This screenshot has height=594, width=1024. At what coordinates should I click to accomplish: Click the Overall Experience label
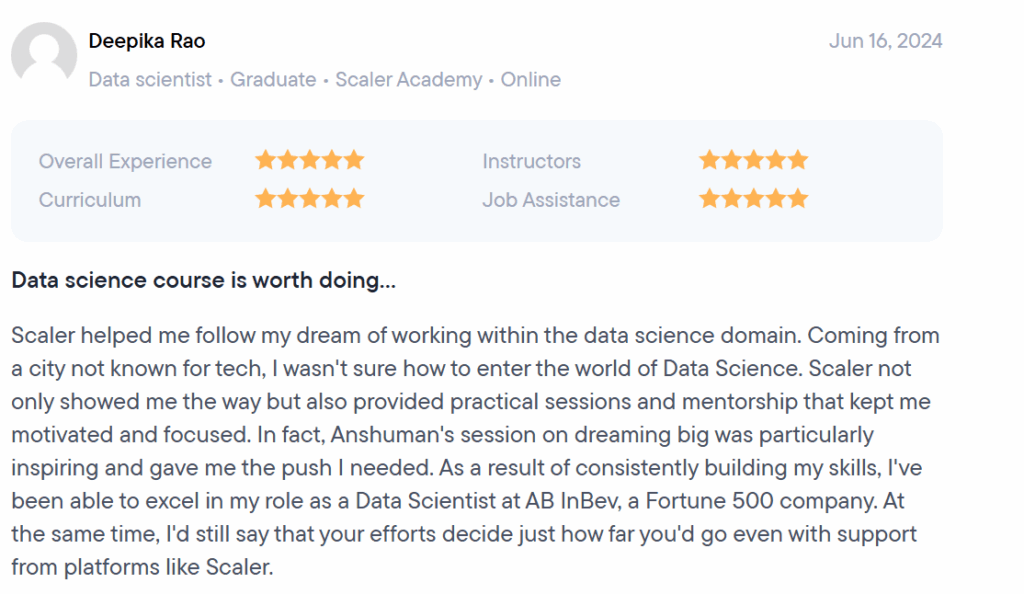click(x=125, y=161)
